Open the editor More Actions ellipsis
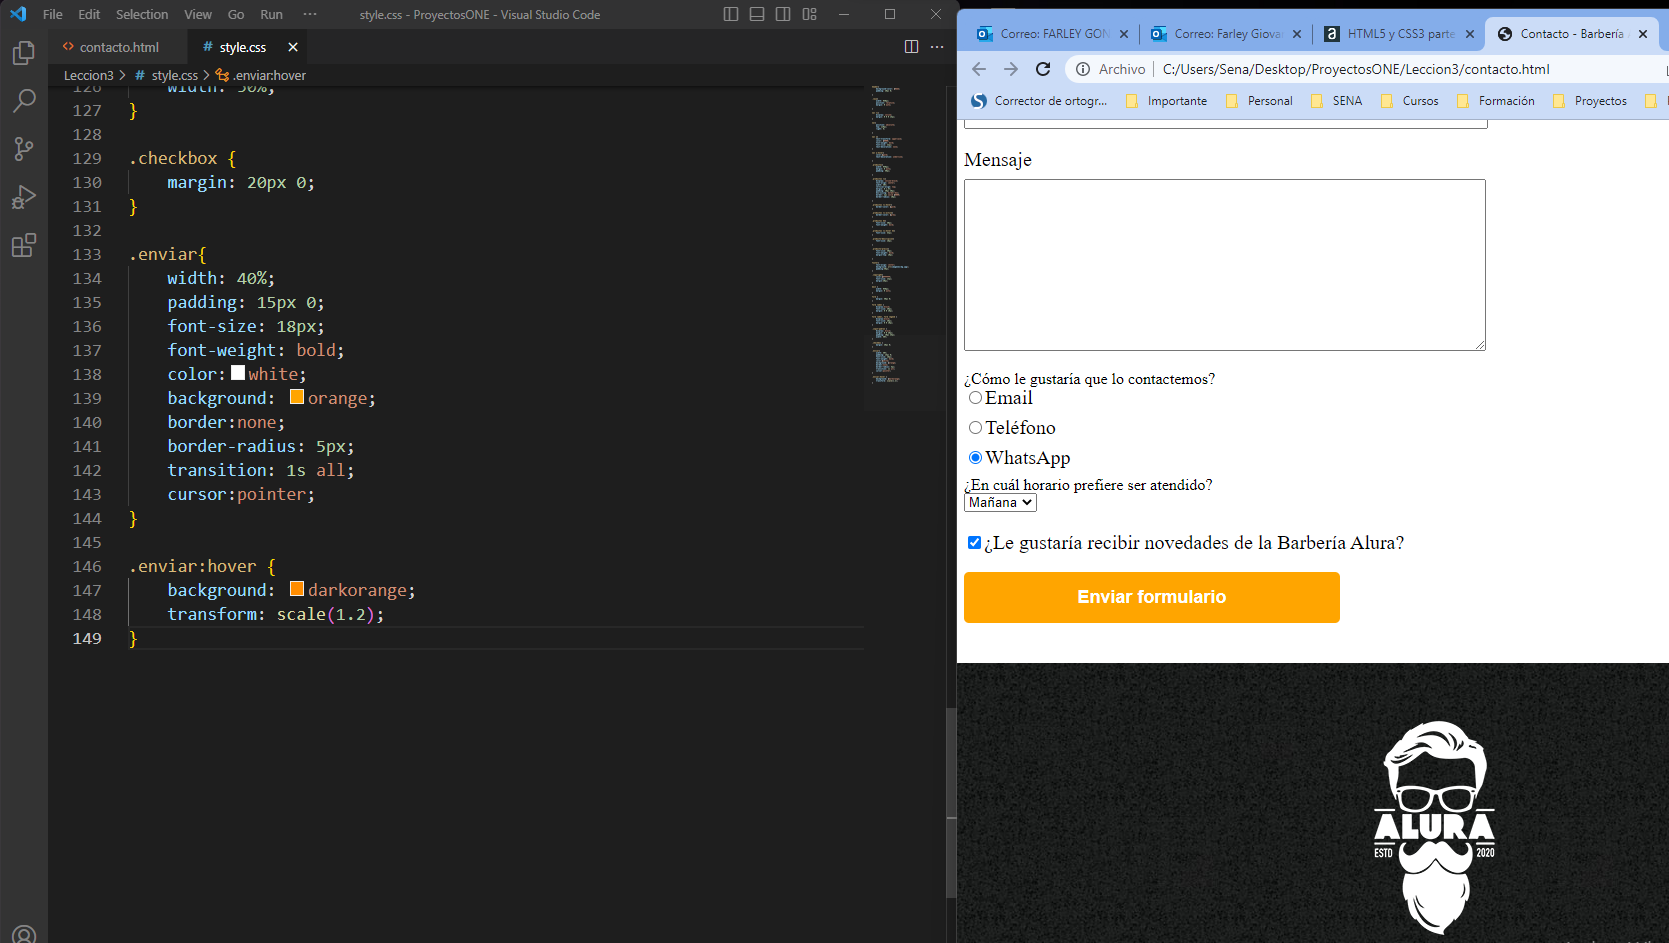 click(x=937, y=47)
